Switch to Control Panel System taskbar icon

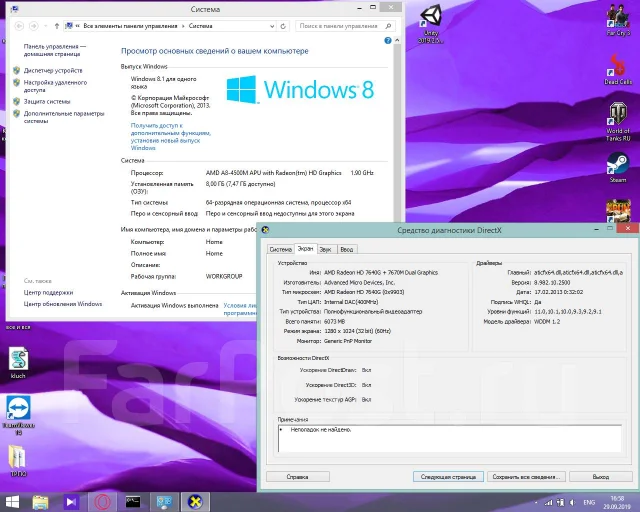point(164,502)
